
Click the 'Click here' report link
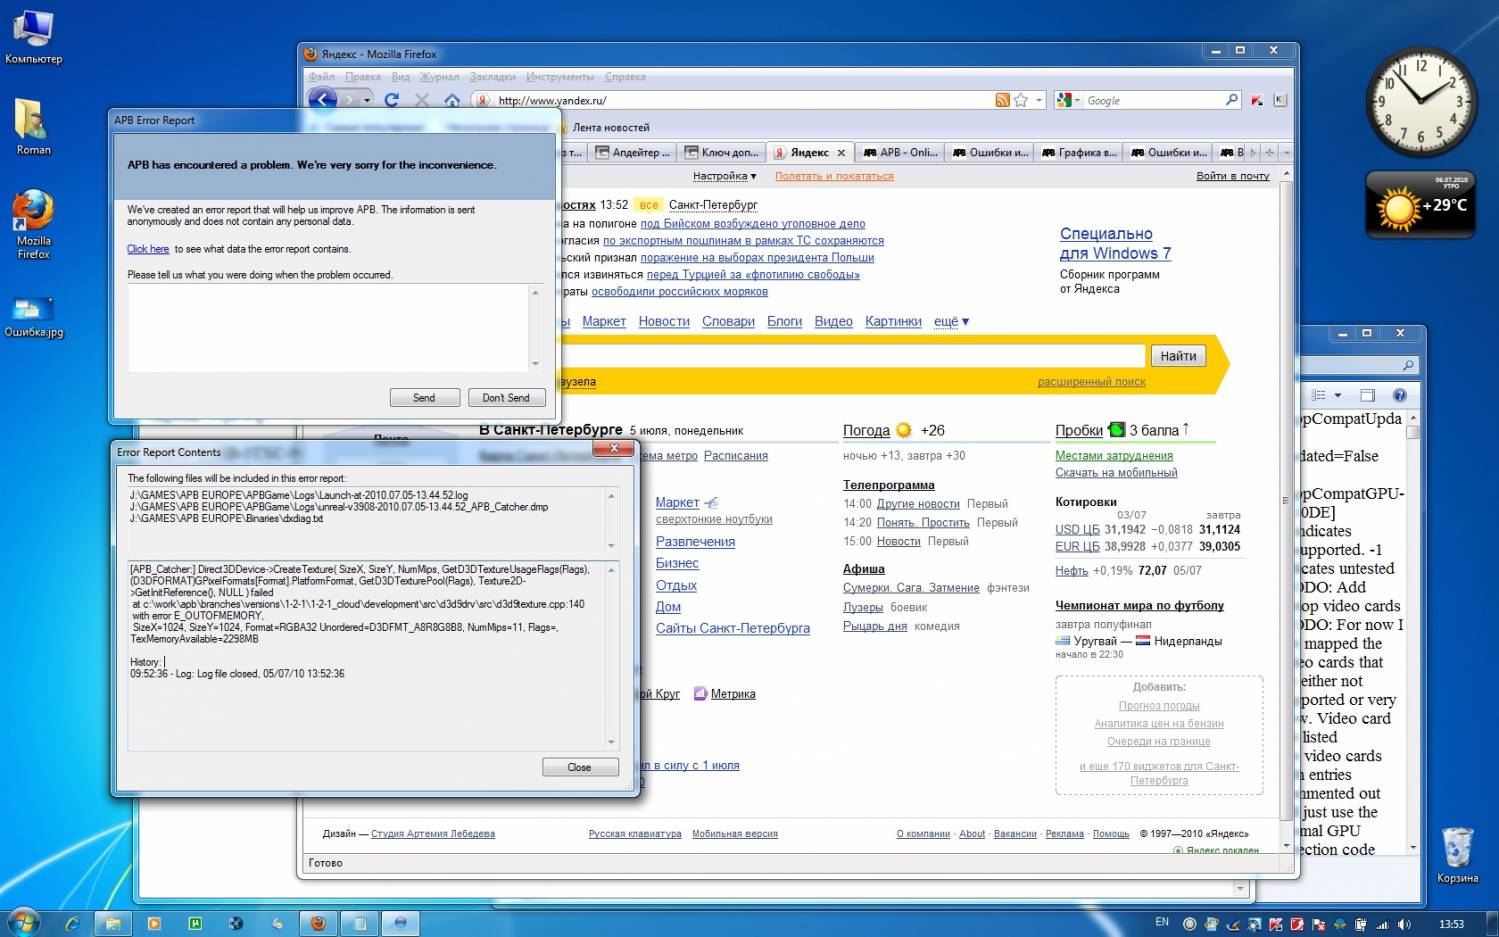click(148, 249)
